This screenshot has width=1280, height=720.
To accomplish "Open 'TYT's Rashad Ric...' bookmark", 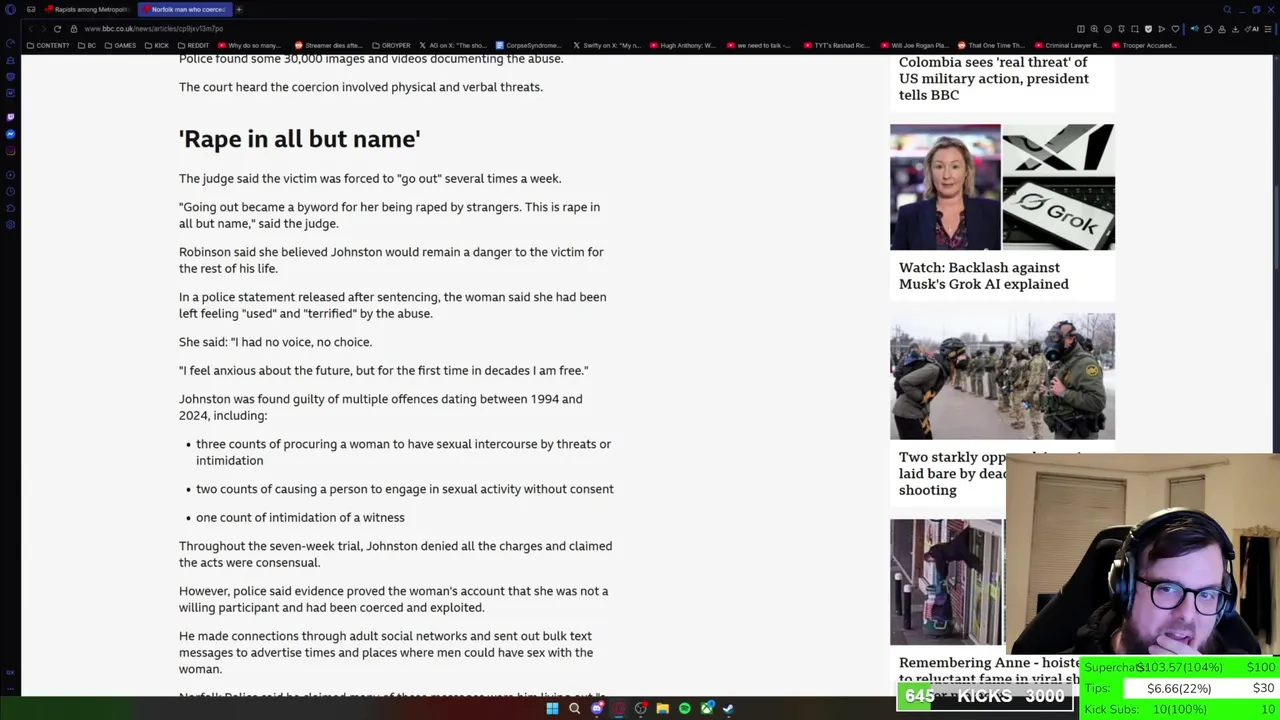I will click(x=838, y=45).
